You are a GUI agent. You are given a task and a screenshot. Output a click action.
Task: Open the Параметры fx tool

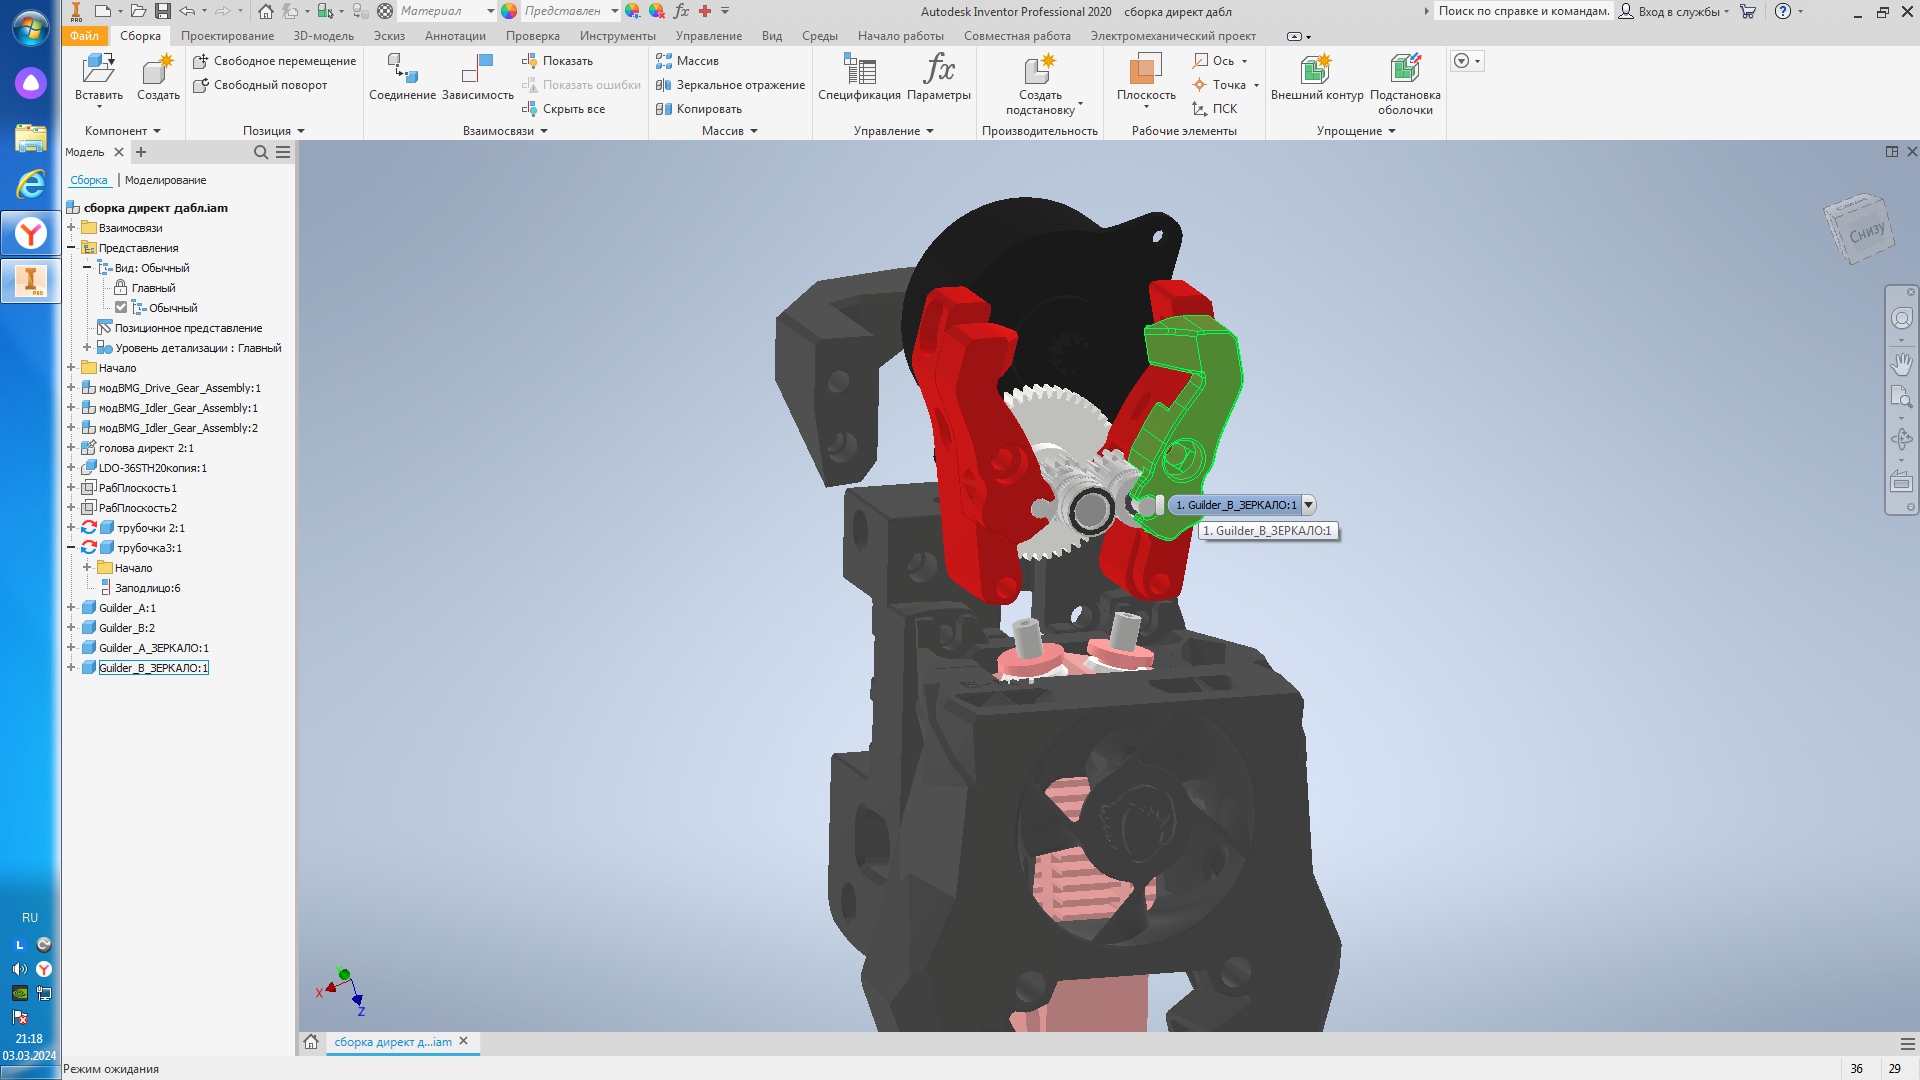tap(938, 71)
